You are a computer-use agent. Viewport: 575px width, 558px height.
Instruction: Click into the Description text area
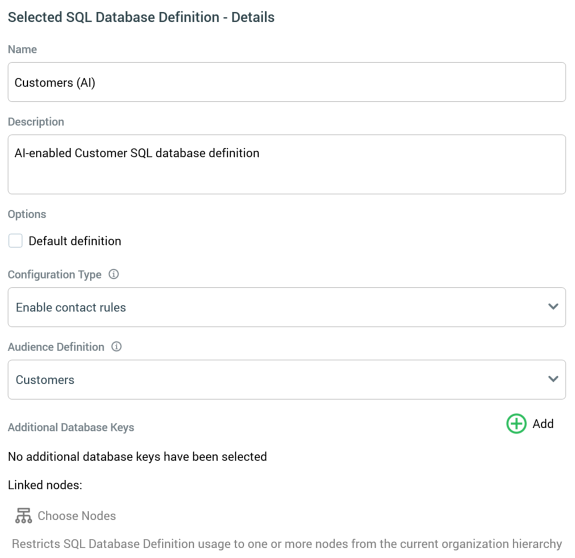click(x=287, y=164)
